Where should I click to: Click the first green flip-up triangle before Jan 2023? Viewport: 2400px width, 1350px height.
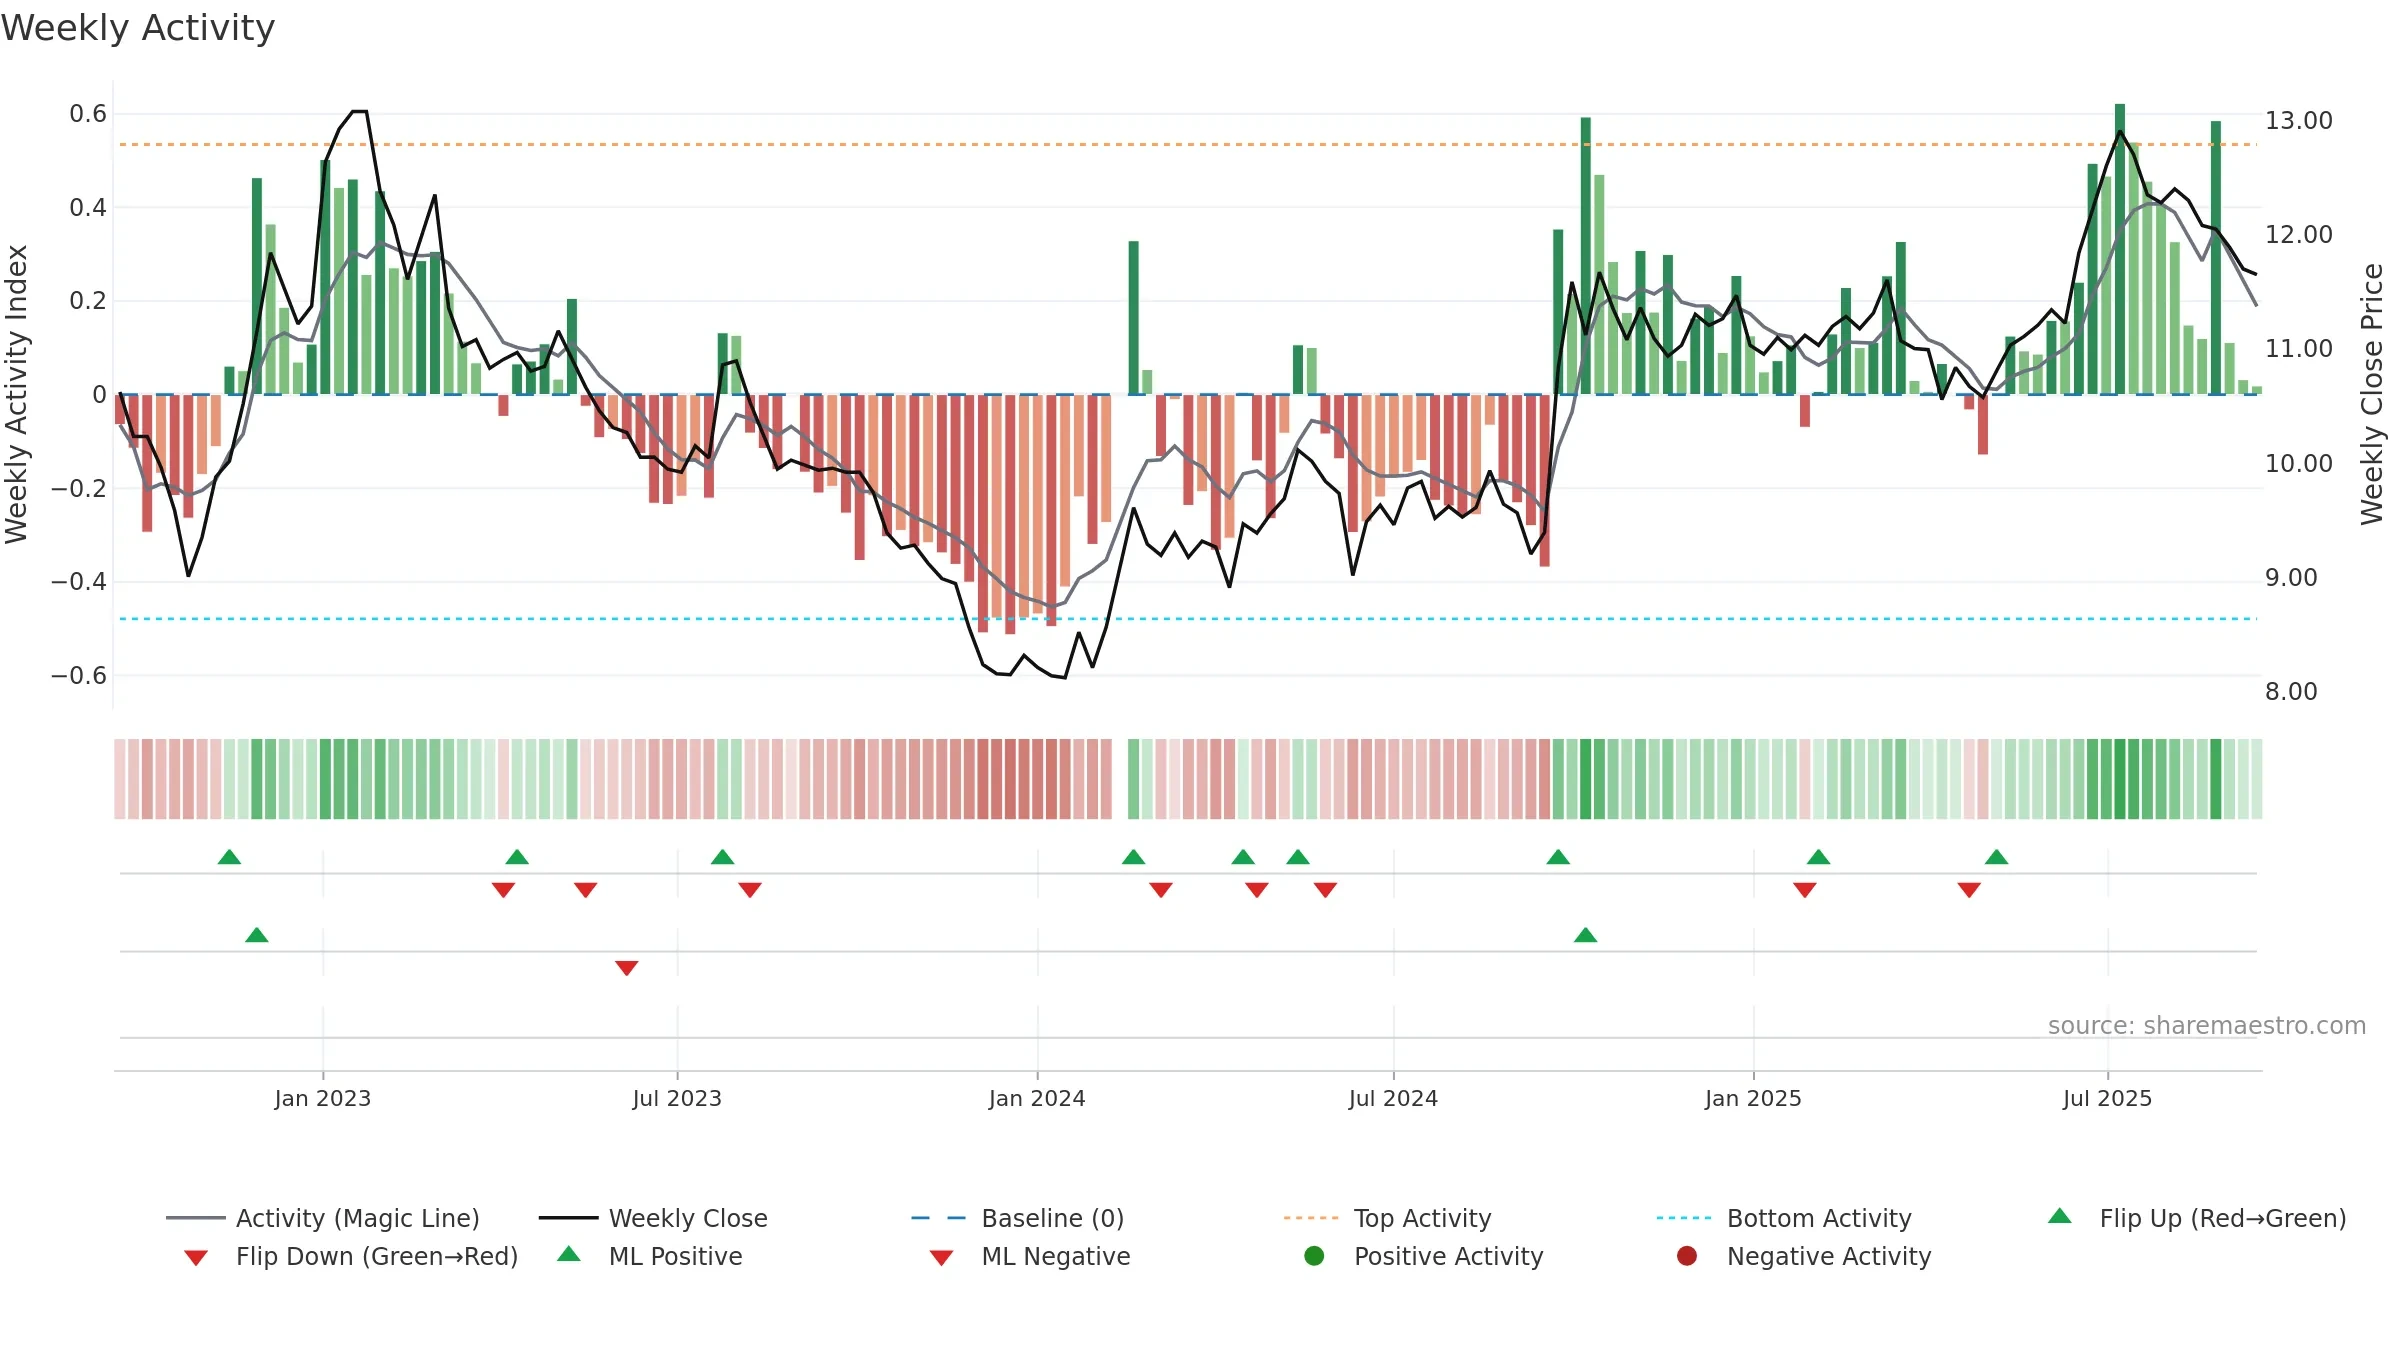click(x=229, y=857)
